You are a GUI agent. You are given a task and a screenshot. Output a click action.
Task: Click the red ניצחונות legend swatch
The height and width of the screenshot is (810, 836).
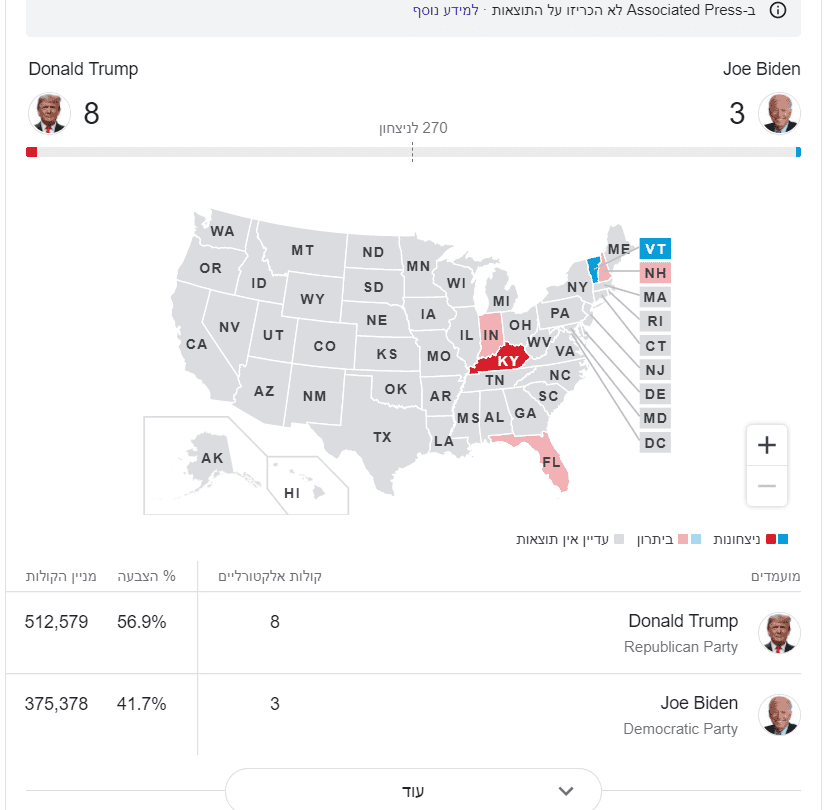(770, 539)
